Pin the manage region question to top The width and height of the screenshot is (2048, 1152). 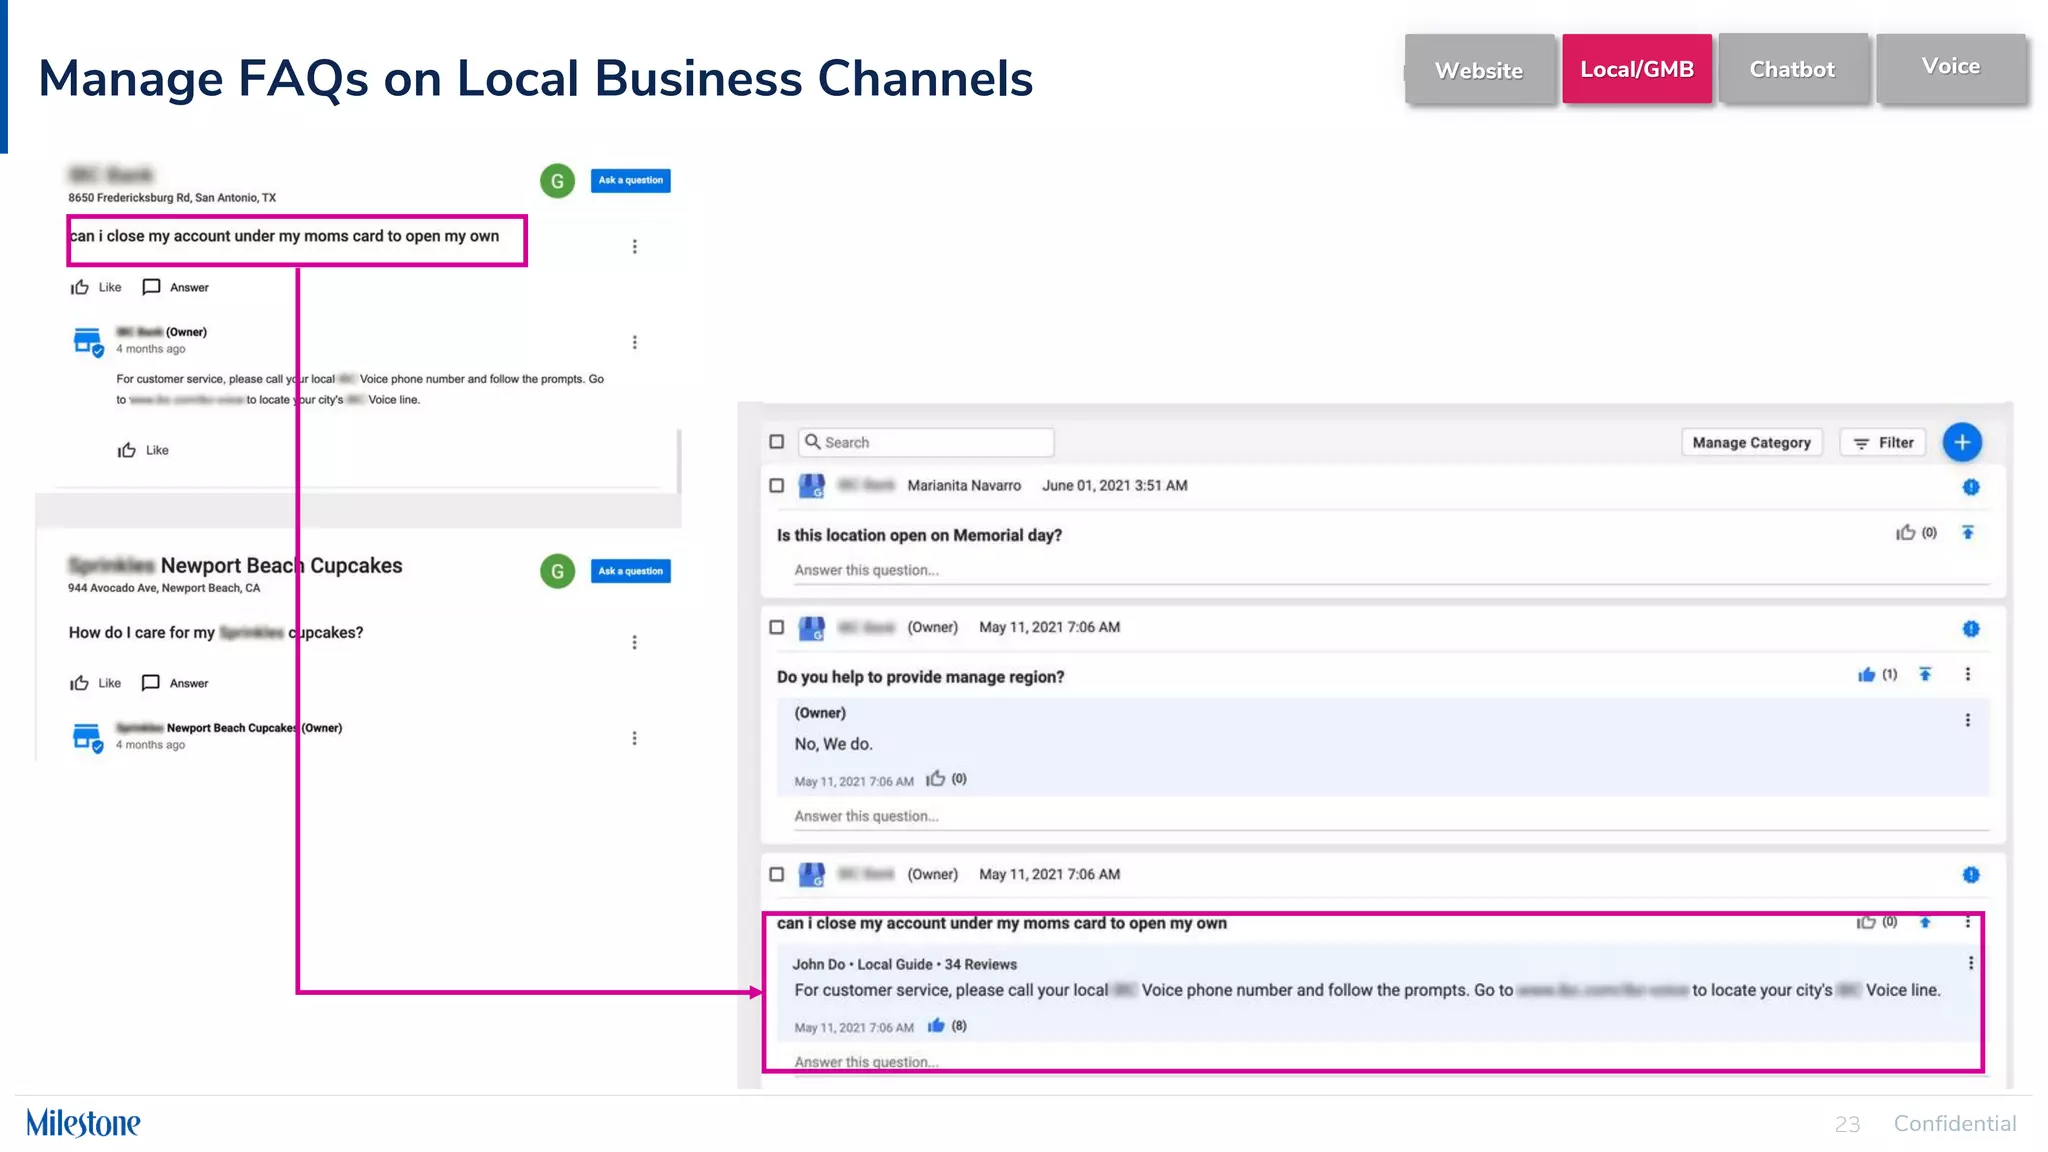click(x=1926, y=674)
